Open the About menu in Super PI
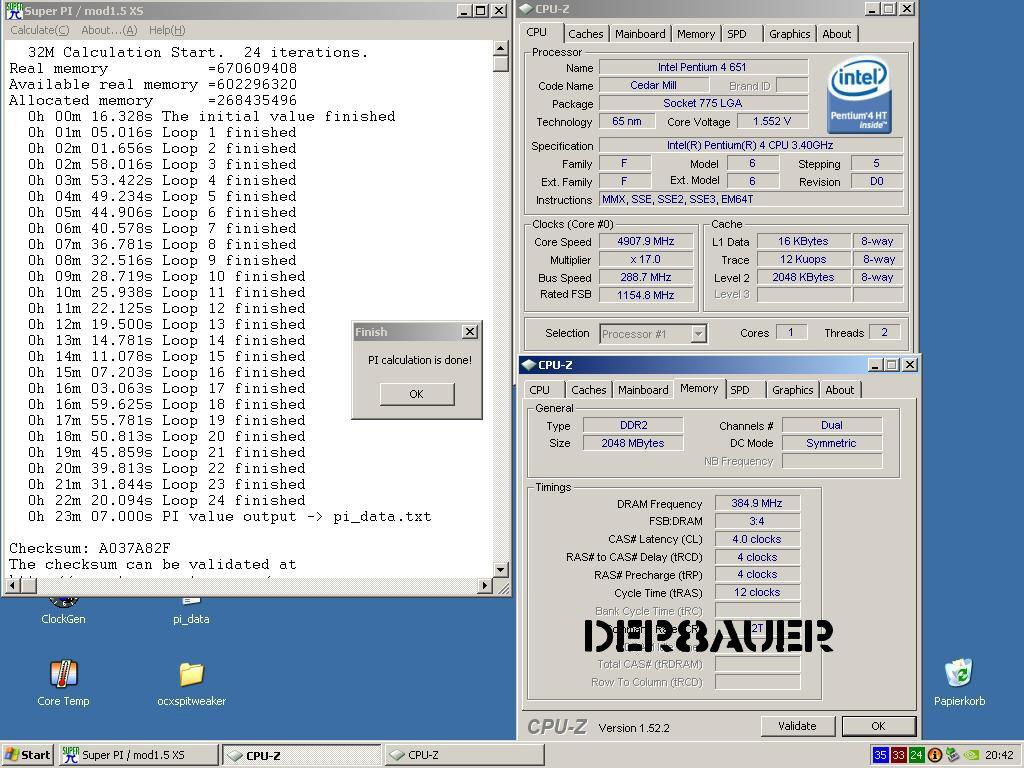The width and height of the screenshot is (1024, 768). point(109,30)
